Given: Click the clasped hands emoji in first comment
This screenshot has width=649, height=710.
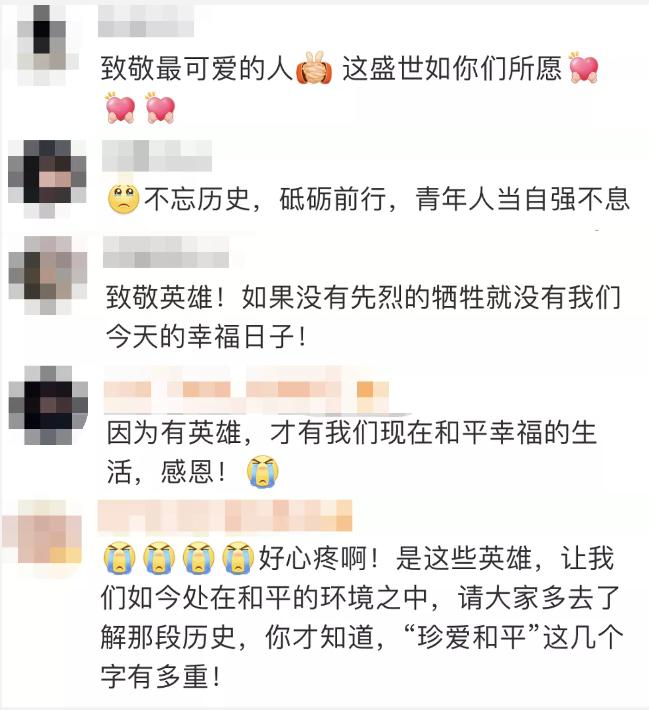Looking at the screenshot, I should [314, 68].
